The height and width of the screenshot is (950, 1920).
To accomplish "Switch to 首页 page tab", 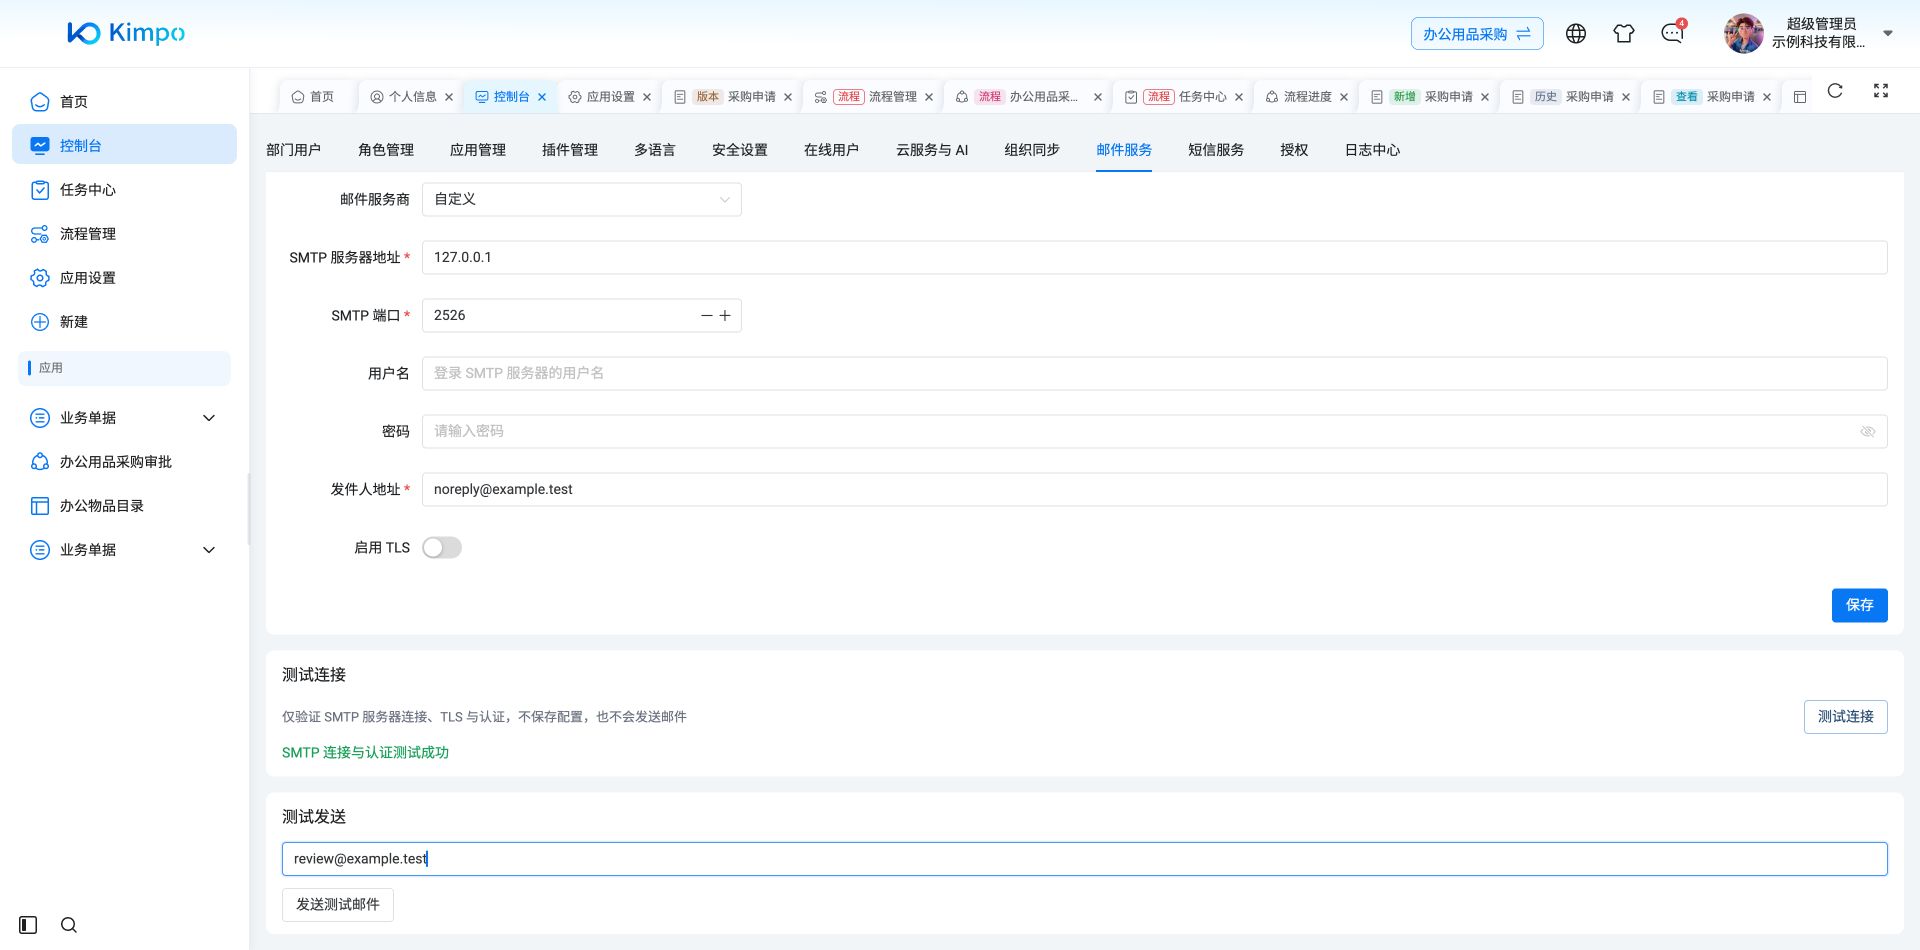I will [313, 97].
